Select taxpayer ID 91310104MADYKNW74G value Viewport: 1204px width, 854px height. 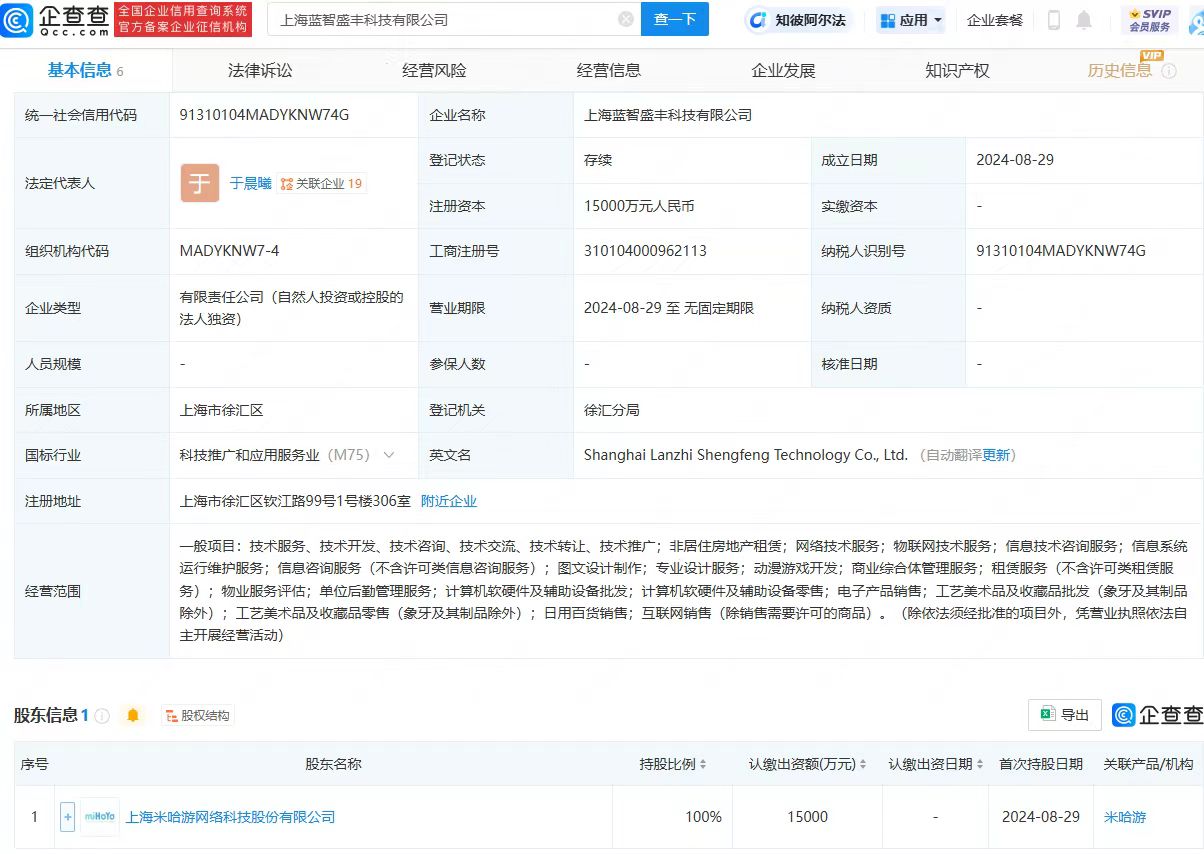(x=1061, y=251)
